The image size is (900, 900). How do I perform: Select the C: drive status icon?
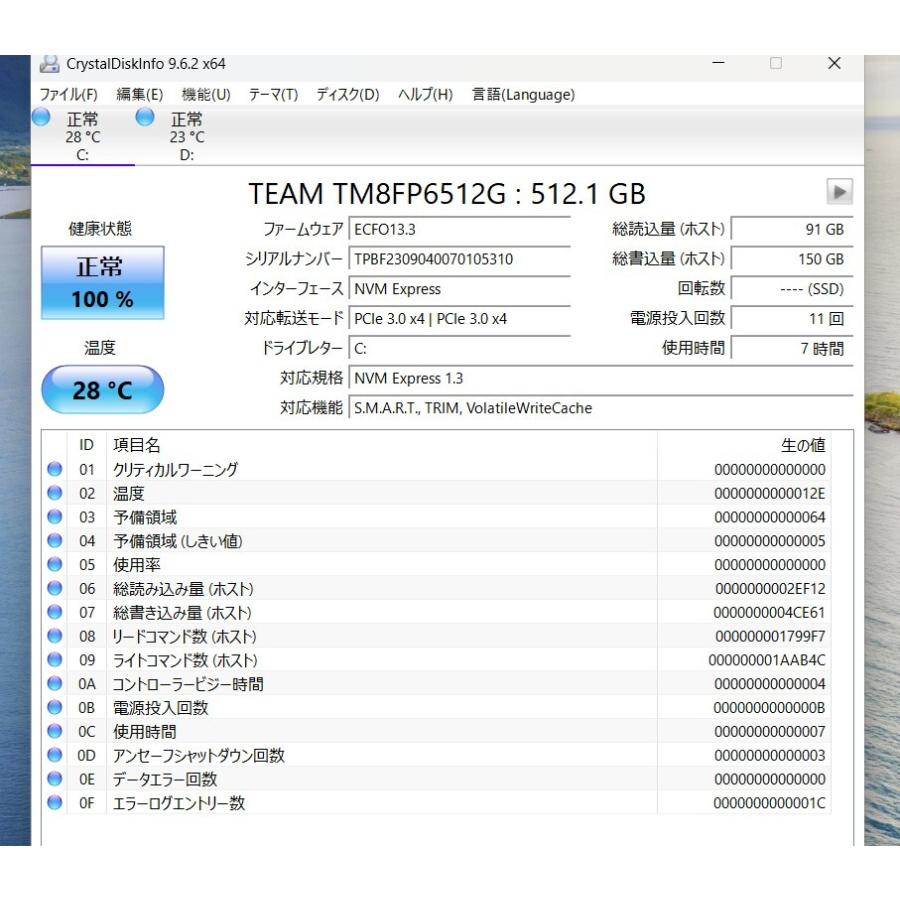(41, 118)
